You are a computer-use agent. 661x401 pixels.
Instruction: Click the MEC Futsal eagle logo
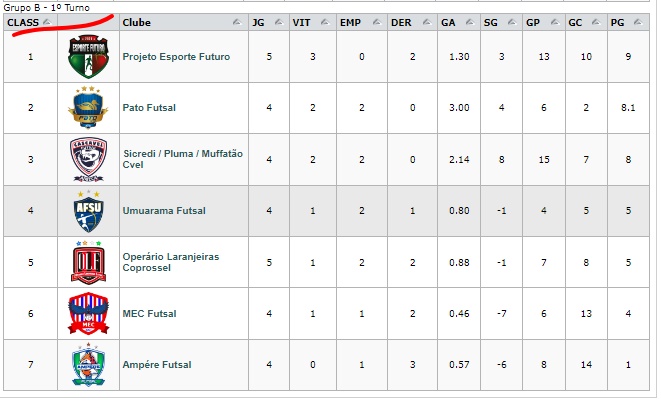click(89, 313)
